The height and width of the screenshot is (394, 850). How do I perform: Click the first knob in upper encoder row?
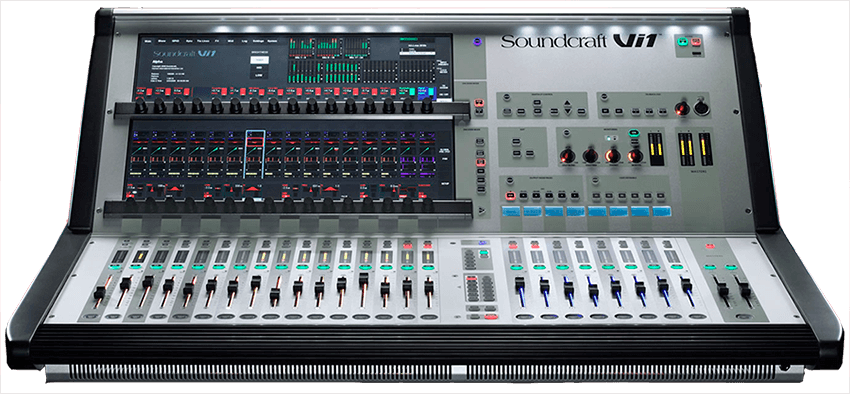click(x=140, y=106)
